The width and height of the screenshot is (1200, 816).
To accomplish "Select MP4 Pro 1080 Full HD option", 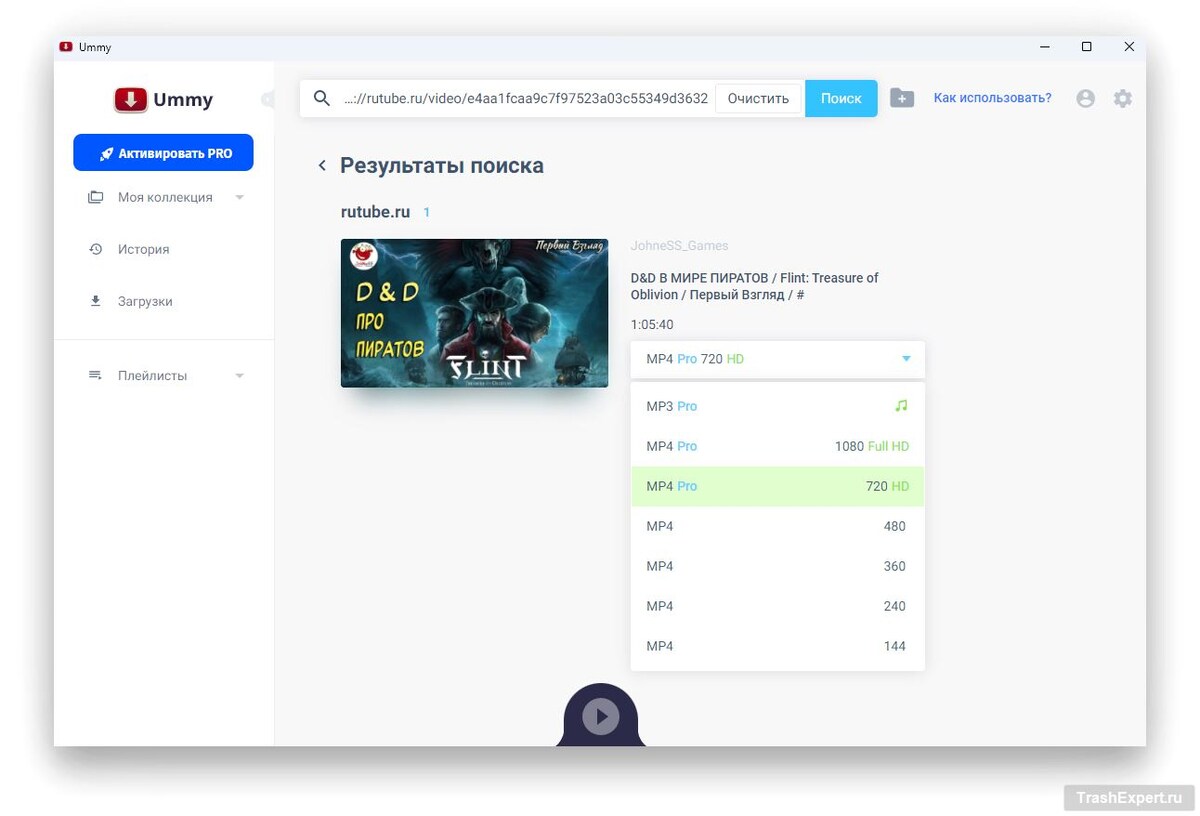I will point(778,446).
